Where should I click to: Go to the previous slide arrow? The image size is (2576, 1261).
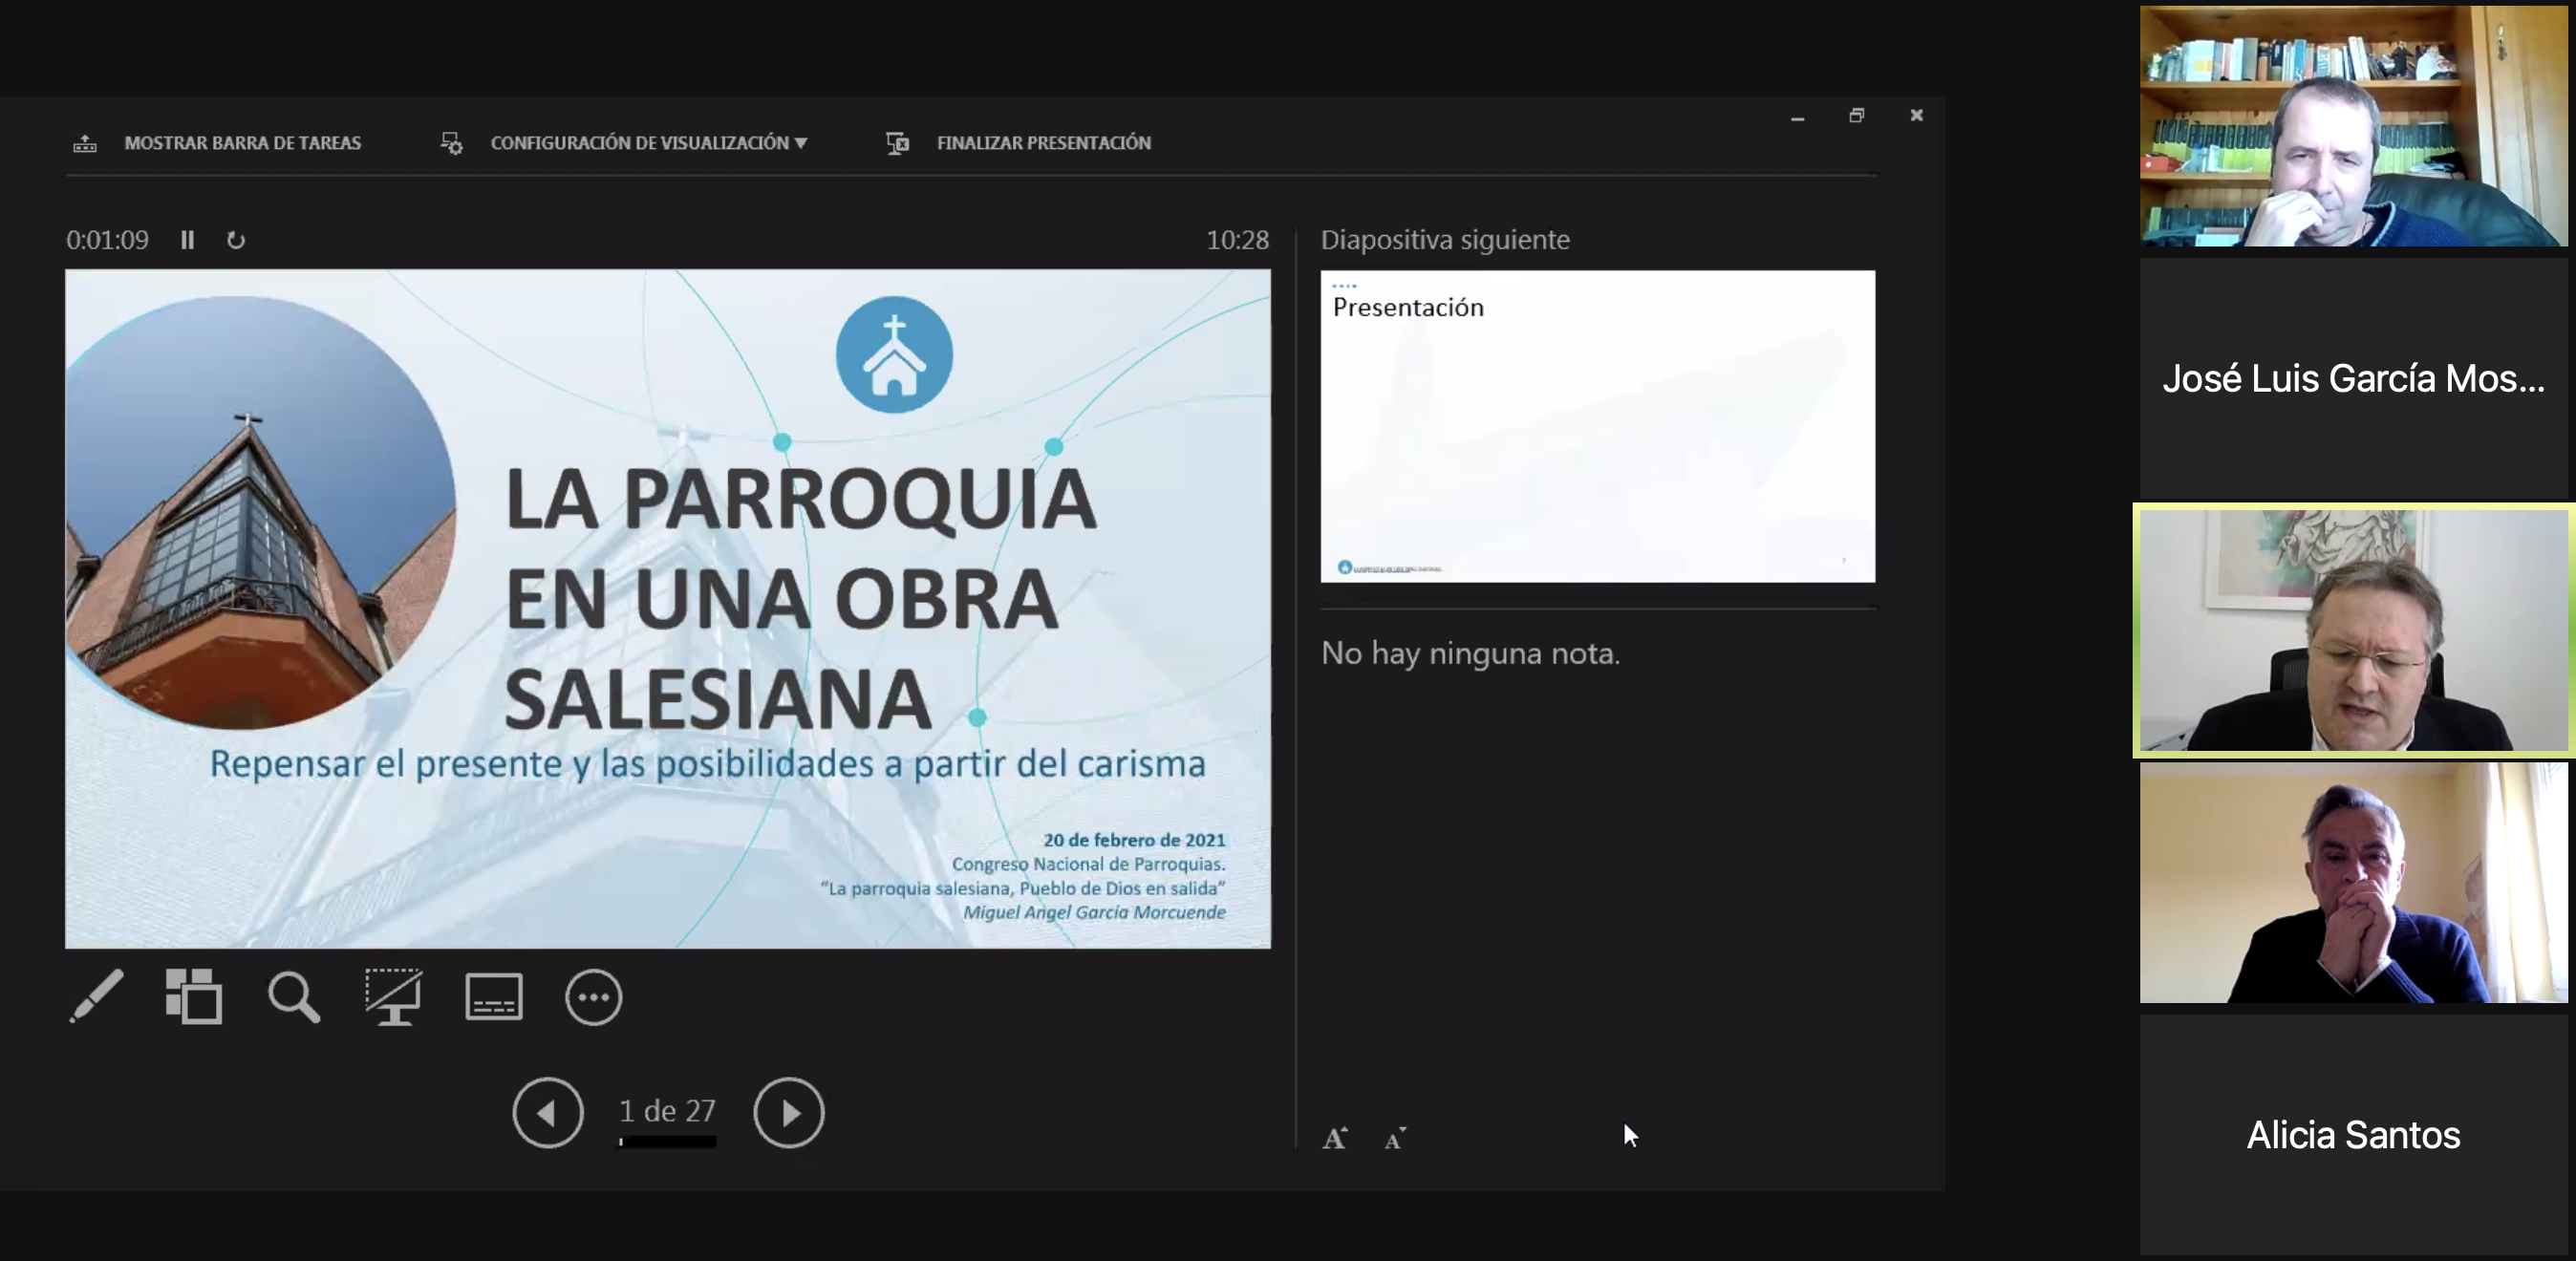[x=548, y=1112]
